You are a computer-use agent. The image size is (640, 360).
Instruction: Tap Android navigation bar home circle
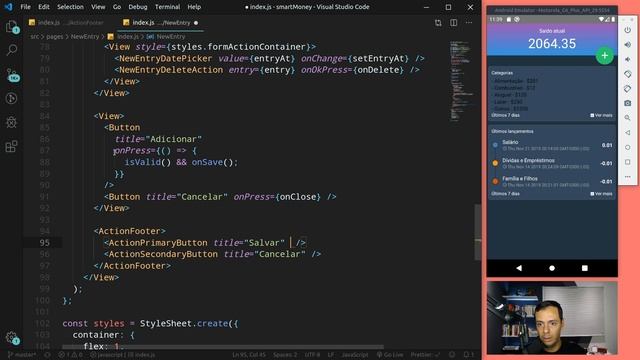(x=552, y=268)
